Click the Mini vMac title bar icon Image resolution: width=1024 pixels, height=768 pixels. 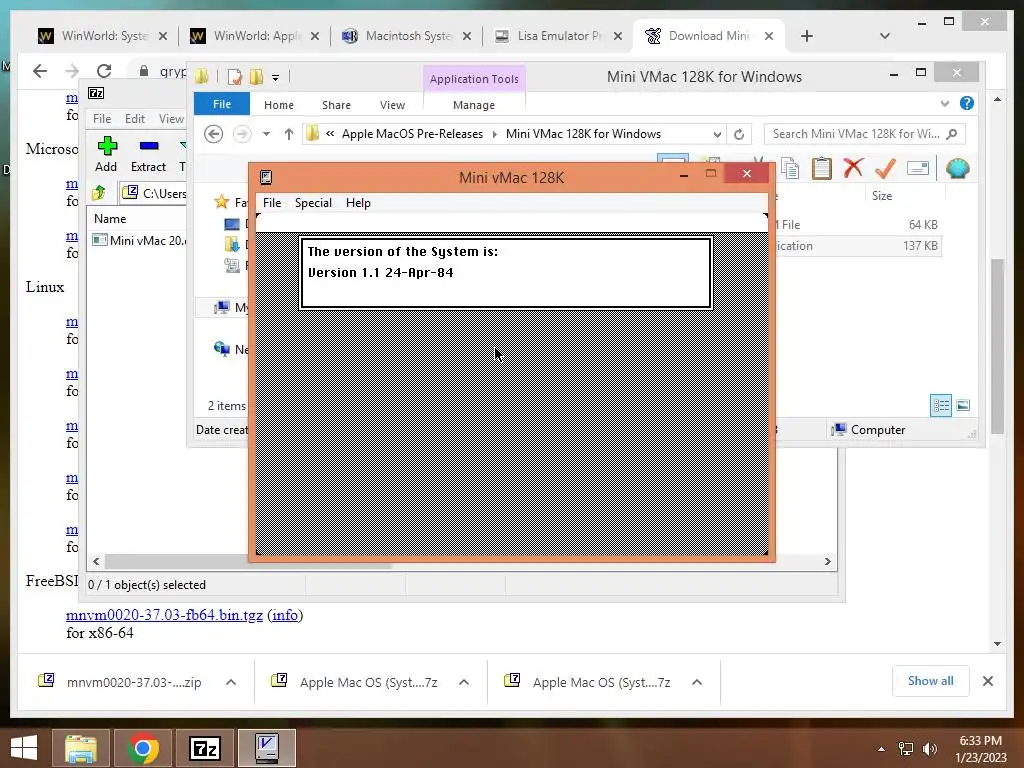click(266, 178)
